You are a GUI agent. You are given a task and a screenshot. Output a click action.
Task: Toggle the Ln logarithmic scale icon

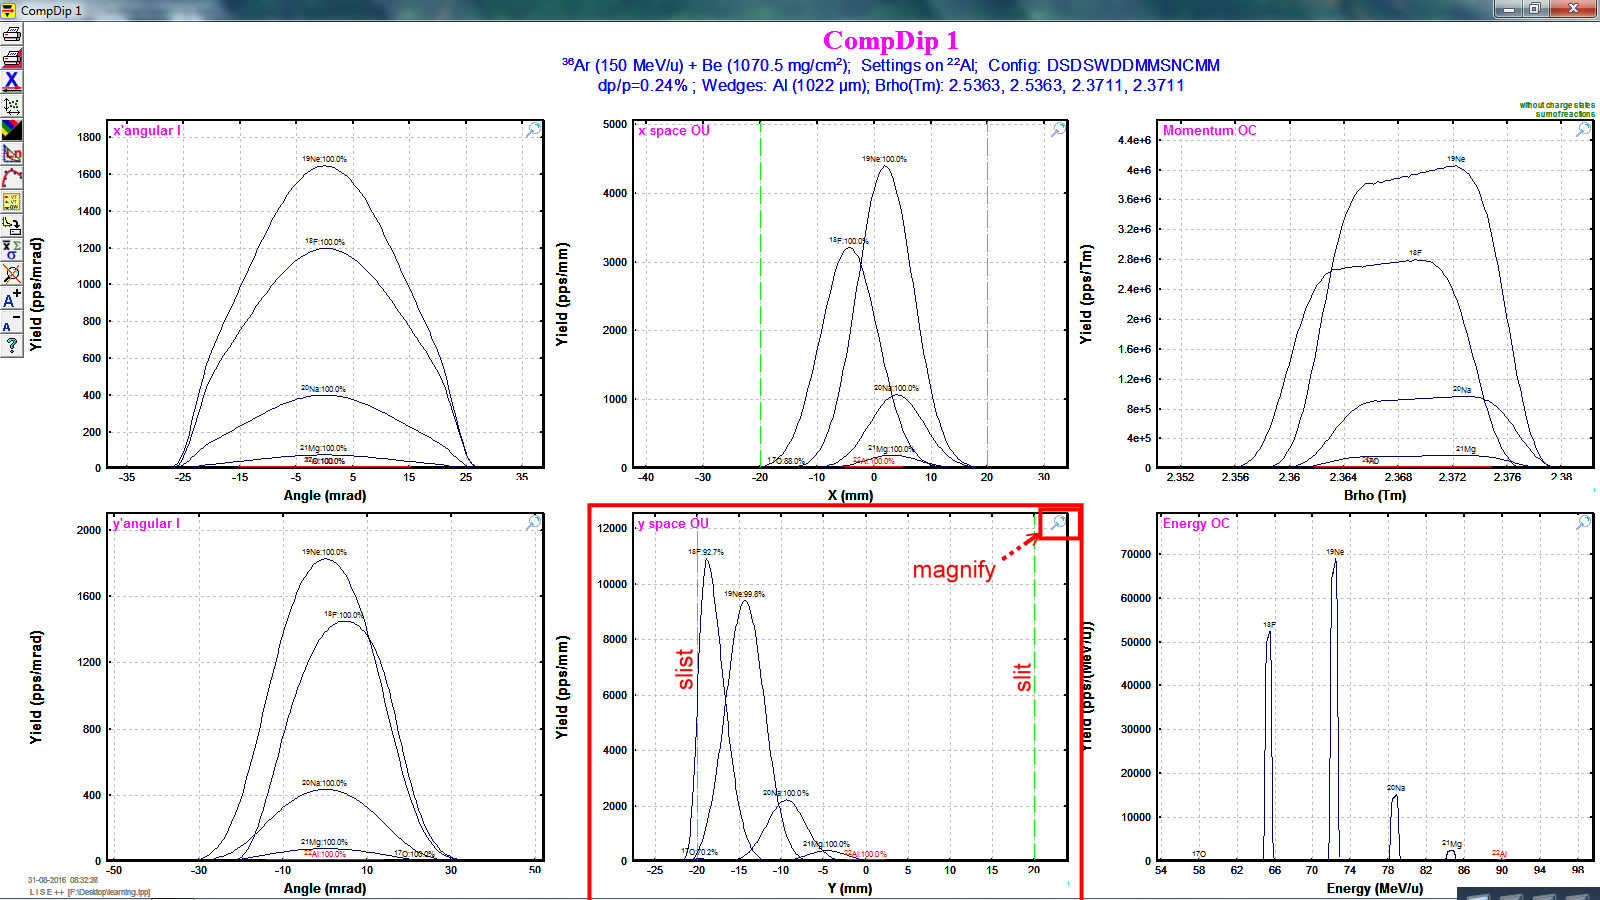(11, 153)
